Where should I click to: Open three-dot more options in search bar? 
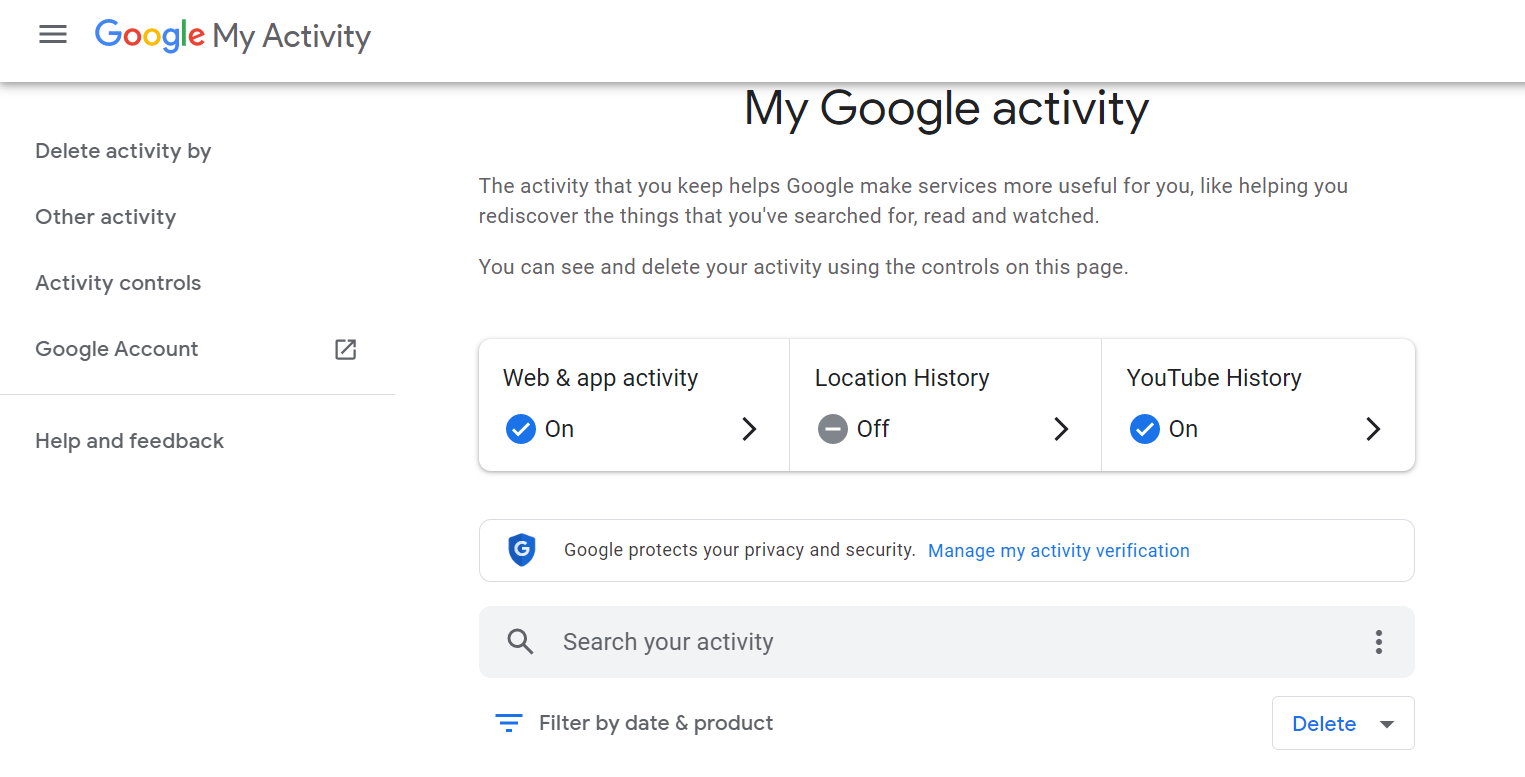(x=1378, y=642)
